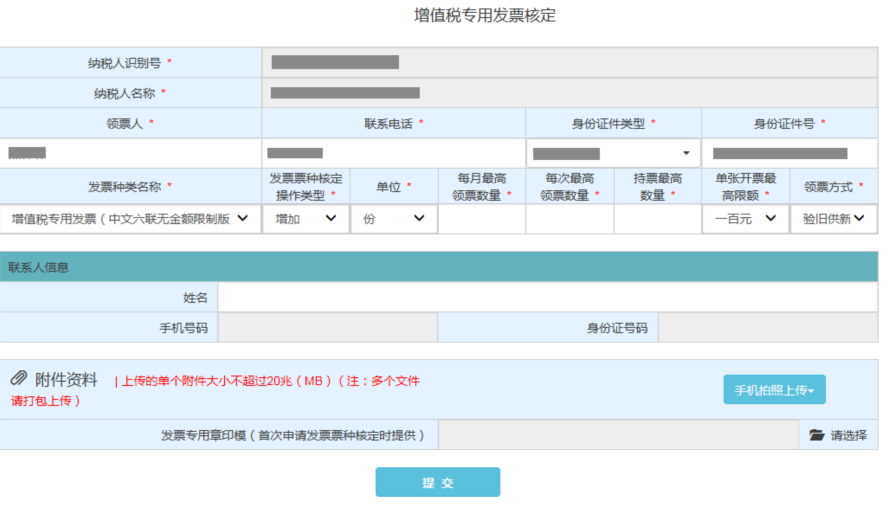Image resolution: width=888 pixels, height=508 pixels.
Task: Click the 请选择 file chooser link
Action: [x=848, y=436]
